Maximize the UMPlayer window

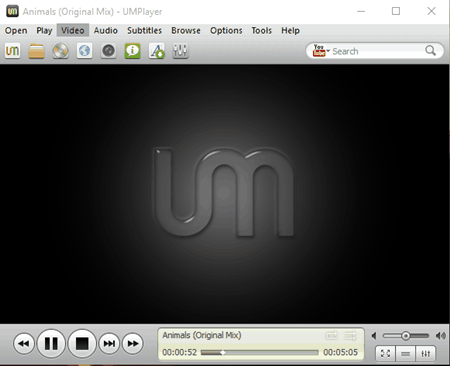pos(396,11)
